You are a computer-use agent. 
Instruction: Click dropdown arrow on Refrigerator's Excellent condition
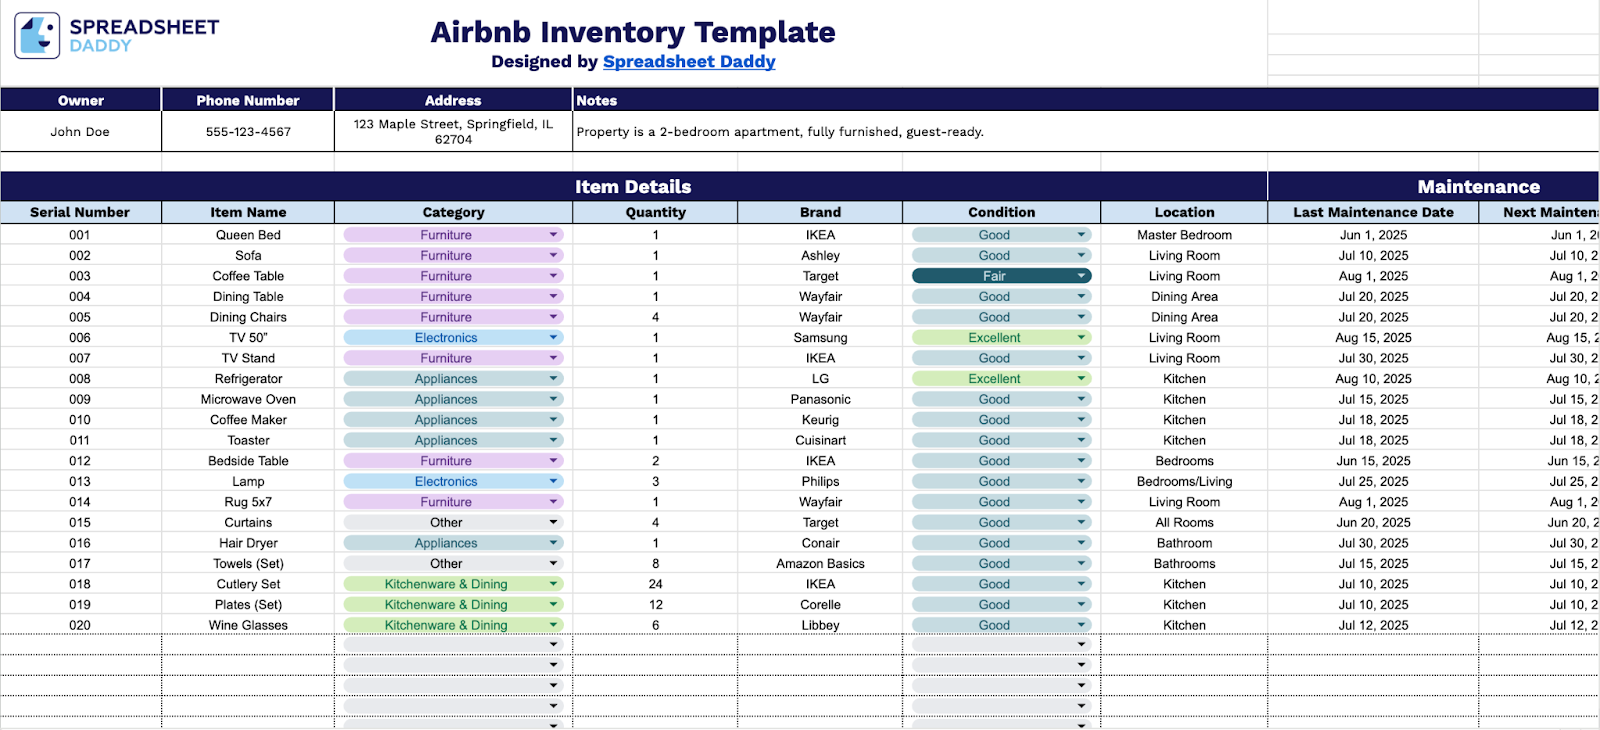pos(1081,379)
